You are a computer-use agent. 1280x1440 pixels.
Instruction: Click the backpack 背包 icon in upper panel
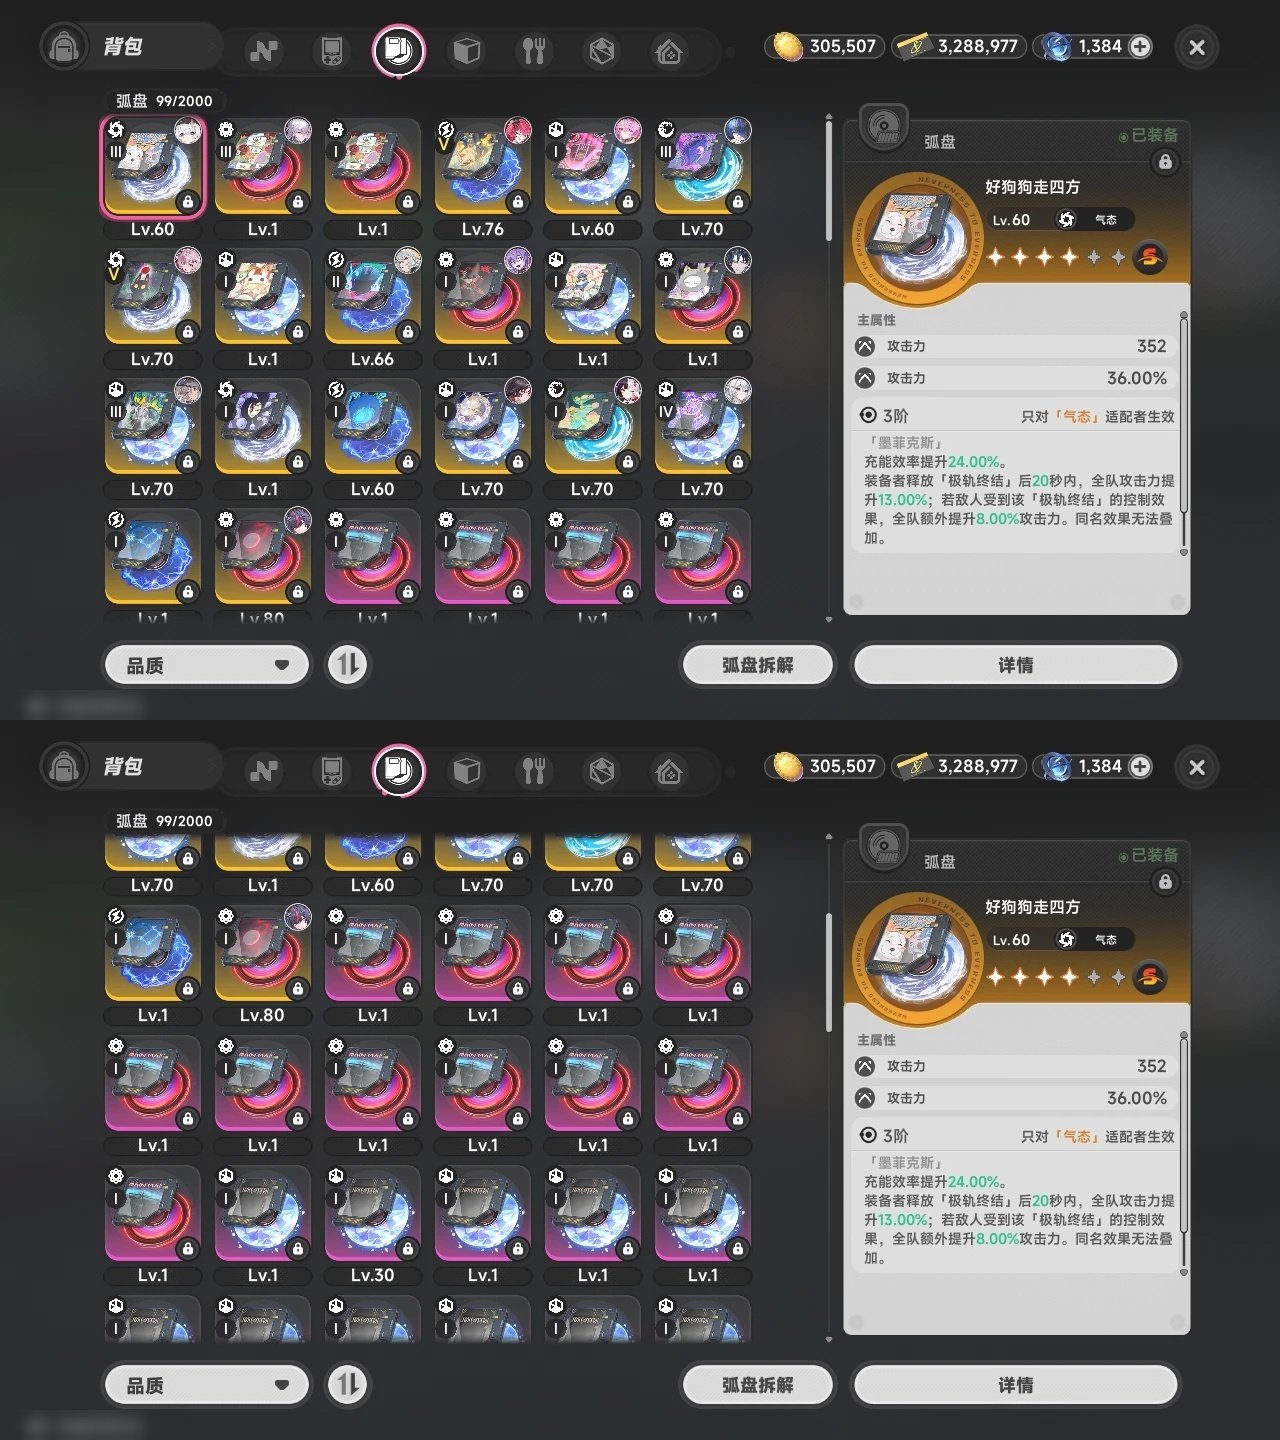pyautogui.click(x=64, y=47)
